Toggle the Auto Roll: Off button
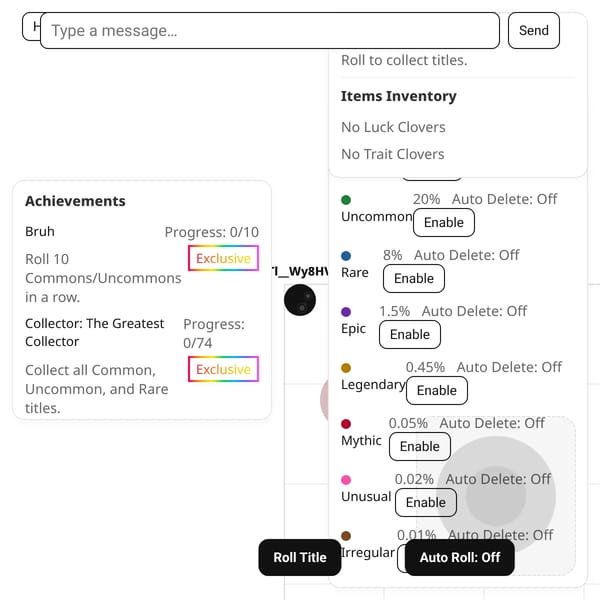 pos(460,557)
